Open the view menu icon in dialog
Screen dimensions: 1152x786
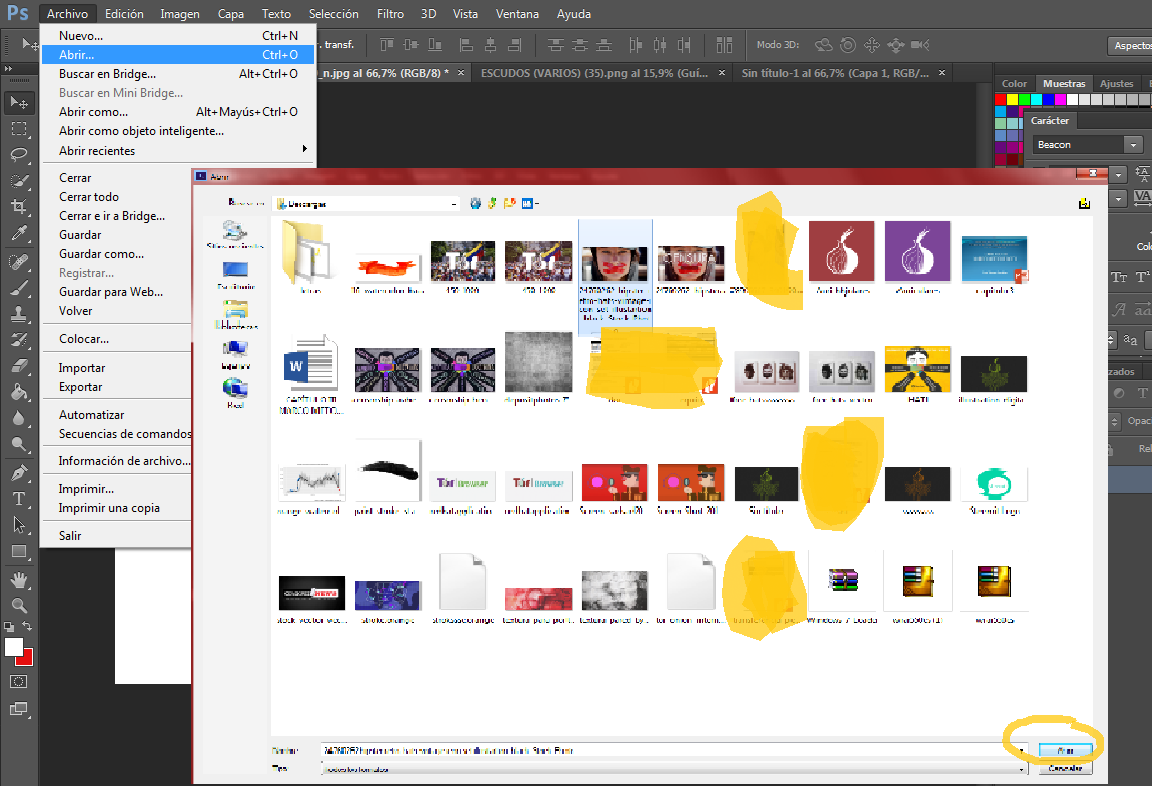(x=530, y=203)
